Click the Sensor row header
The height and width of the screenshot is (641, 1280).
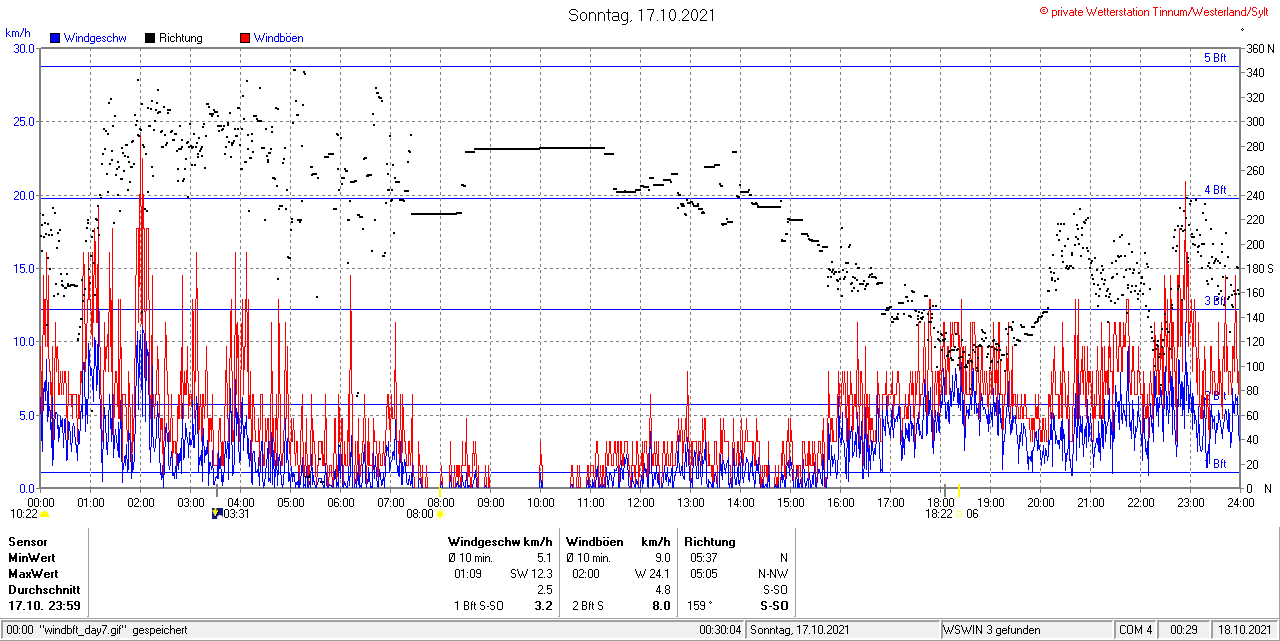27,542
